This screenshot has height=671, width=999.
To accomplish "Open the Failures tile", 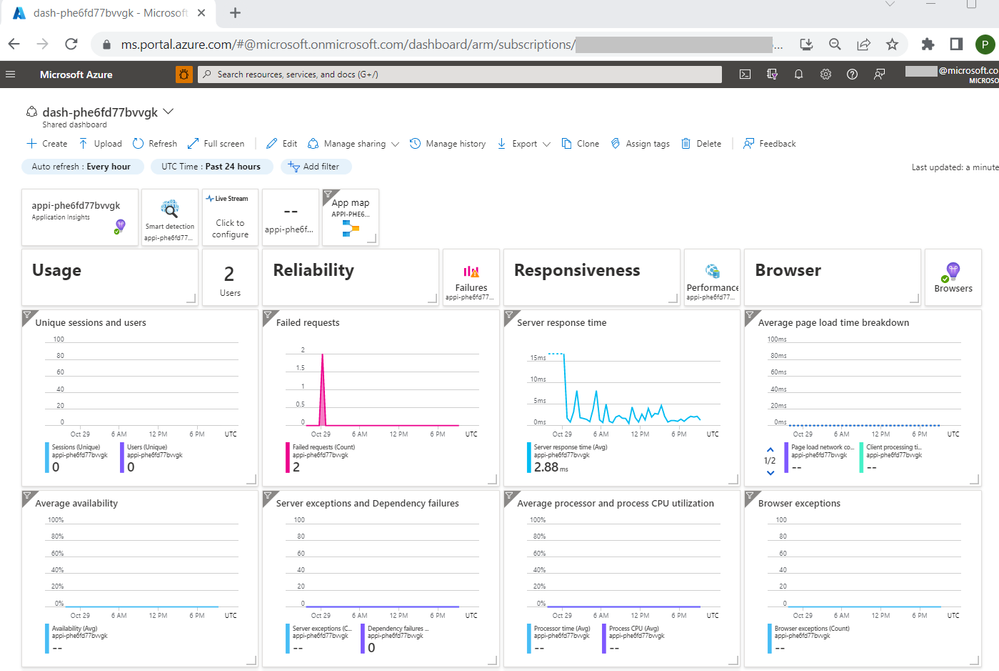I will pyautogui.click(x=471, y=277).
